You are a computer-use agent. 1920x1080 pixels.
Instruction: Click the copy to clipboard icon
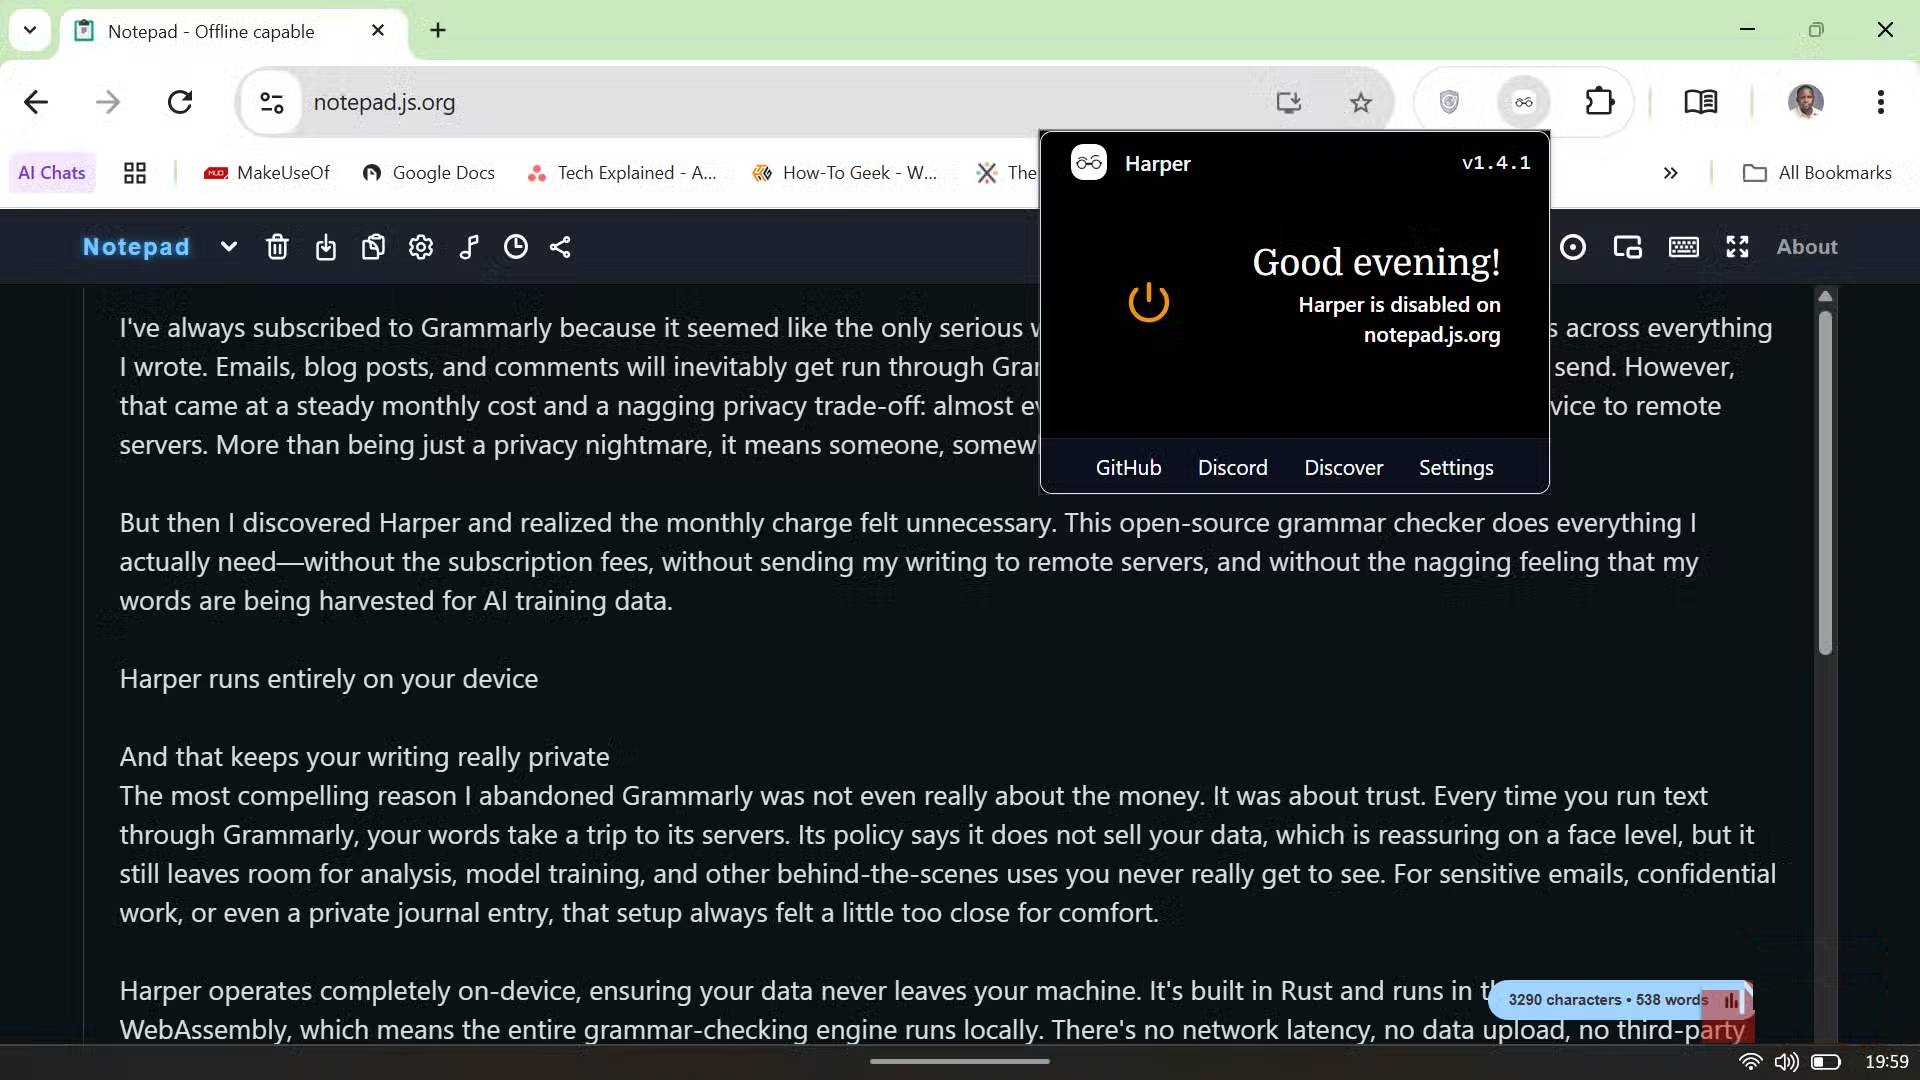click(373, 247)
